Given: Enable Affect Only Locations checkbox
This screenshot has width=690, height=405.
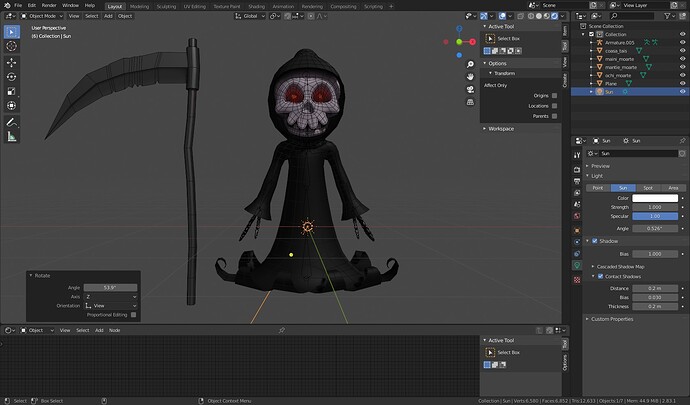Looking at the screenshot, I should click(554, 106).
